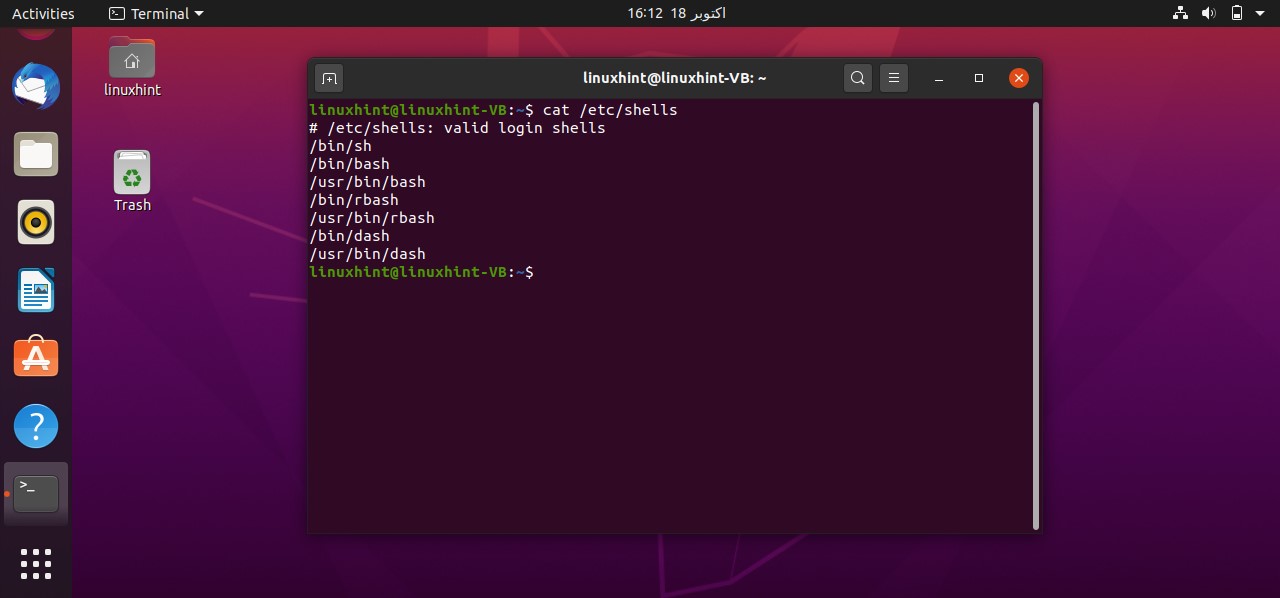Open the calendar by clicking the clock

coord(675,13)
